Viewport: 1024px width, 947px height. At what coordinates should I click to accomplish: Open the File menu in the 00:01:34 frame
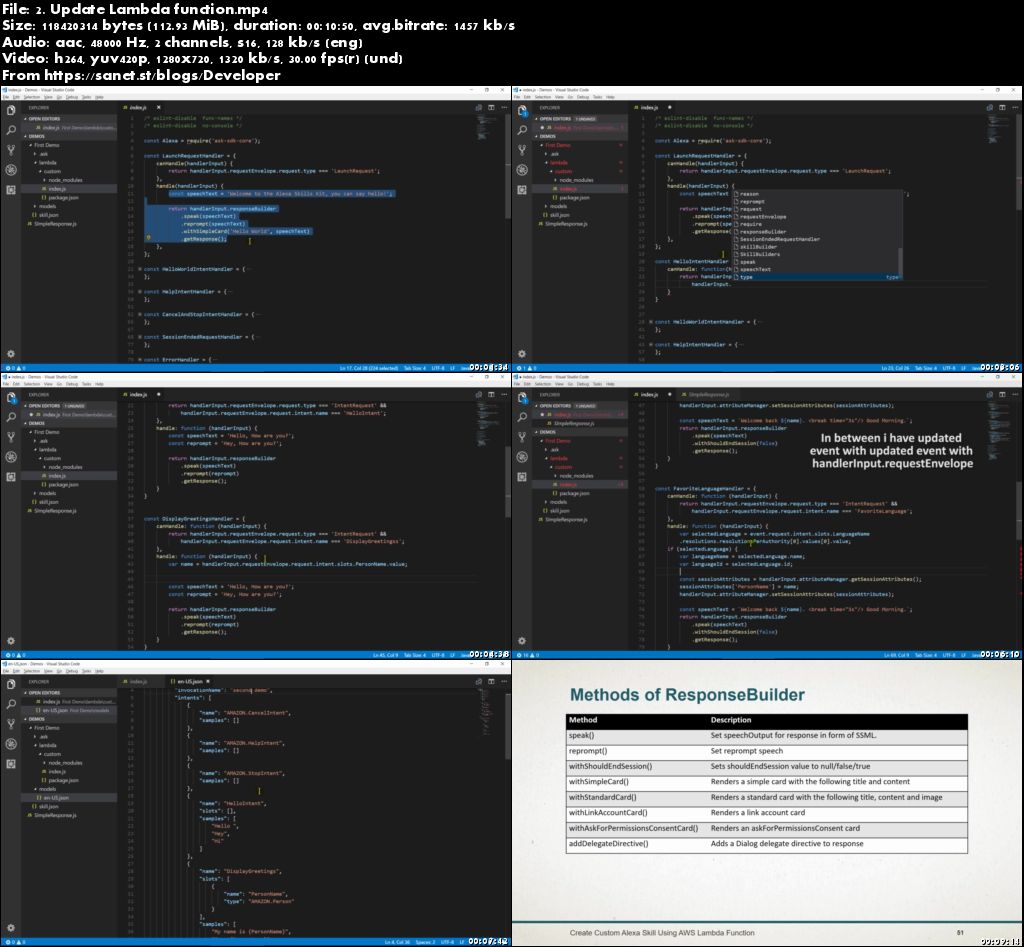click(6, 97)
